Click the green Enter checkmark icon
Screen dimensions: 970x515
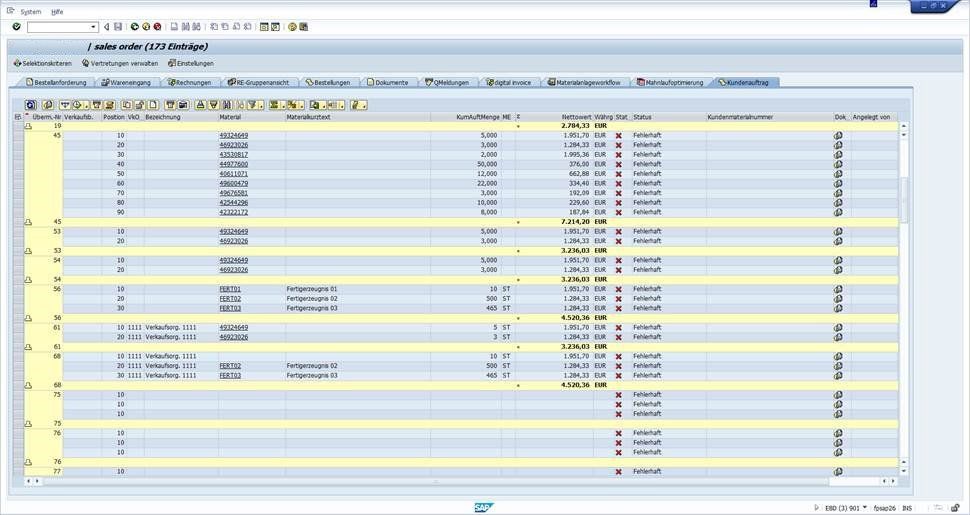(x=17, y=27)
